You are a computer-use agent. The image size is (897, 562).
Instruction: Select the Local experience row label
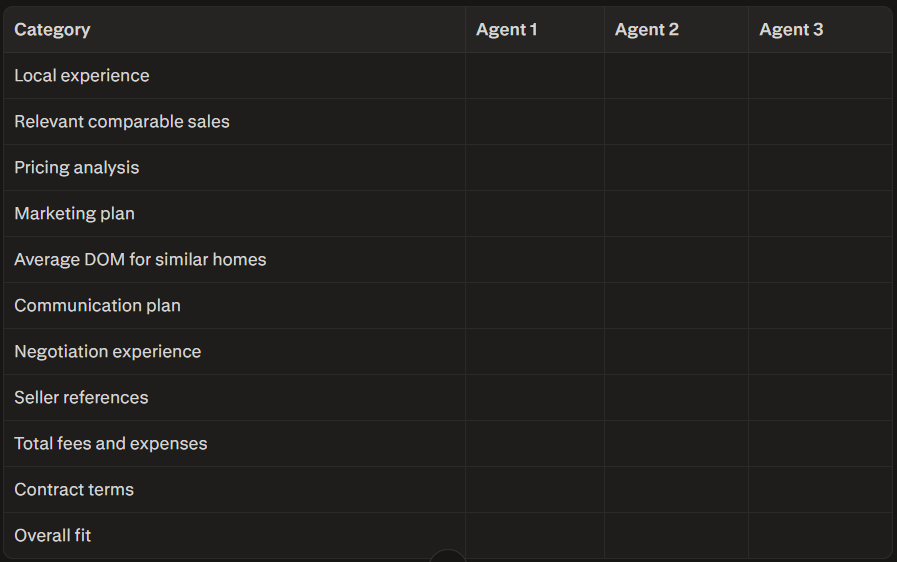coord(82,76)
